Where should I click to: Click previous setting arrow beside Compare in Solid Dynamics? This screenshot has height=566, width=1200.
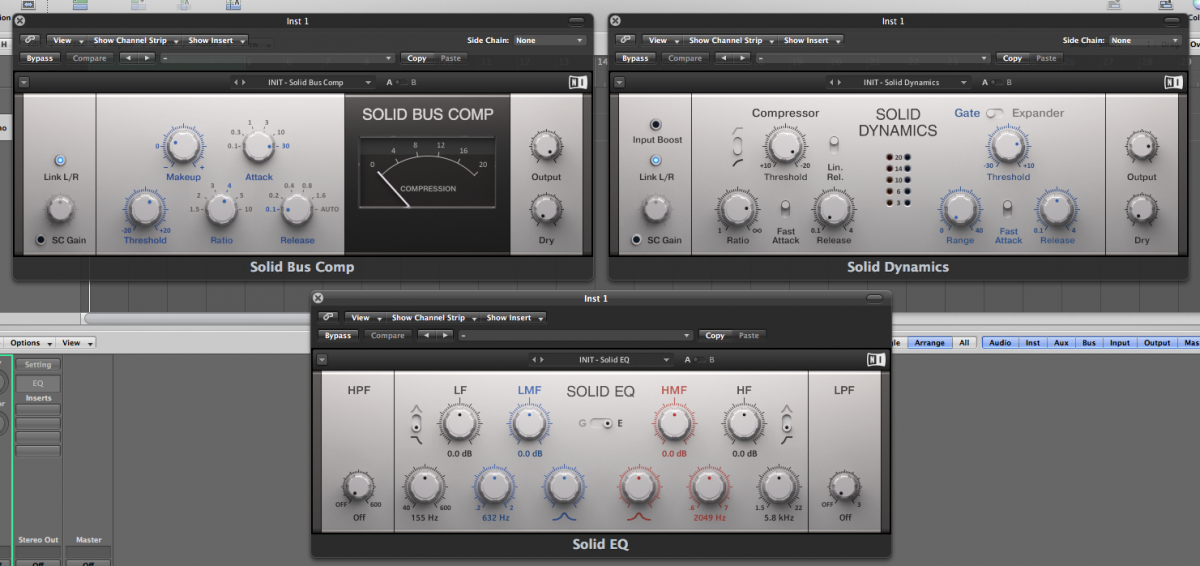pyautogui.click(x=724, y=58)
